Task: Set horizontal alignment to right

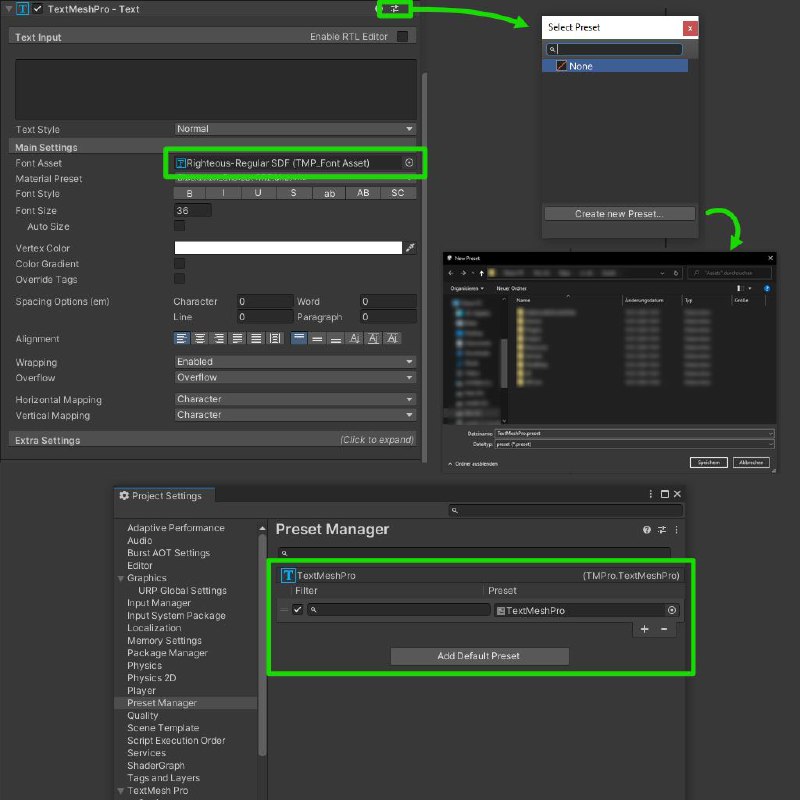Action: (219, 338)
